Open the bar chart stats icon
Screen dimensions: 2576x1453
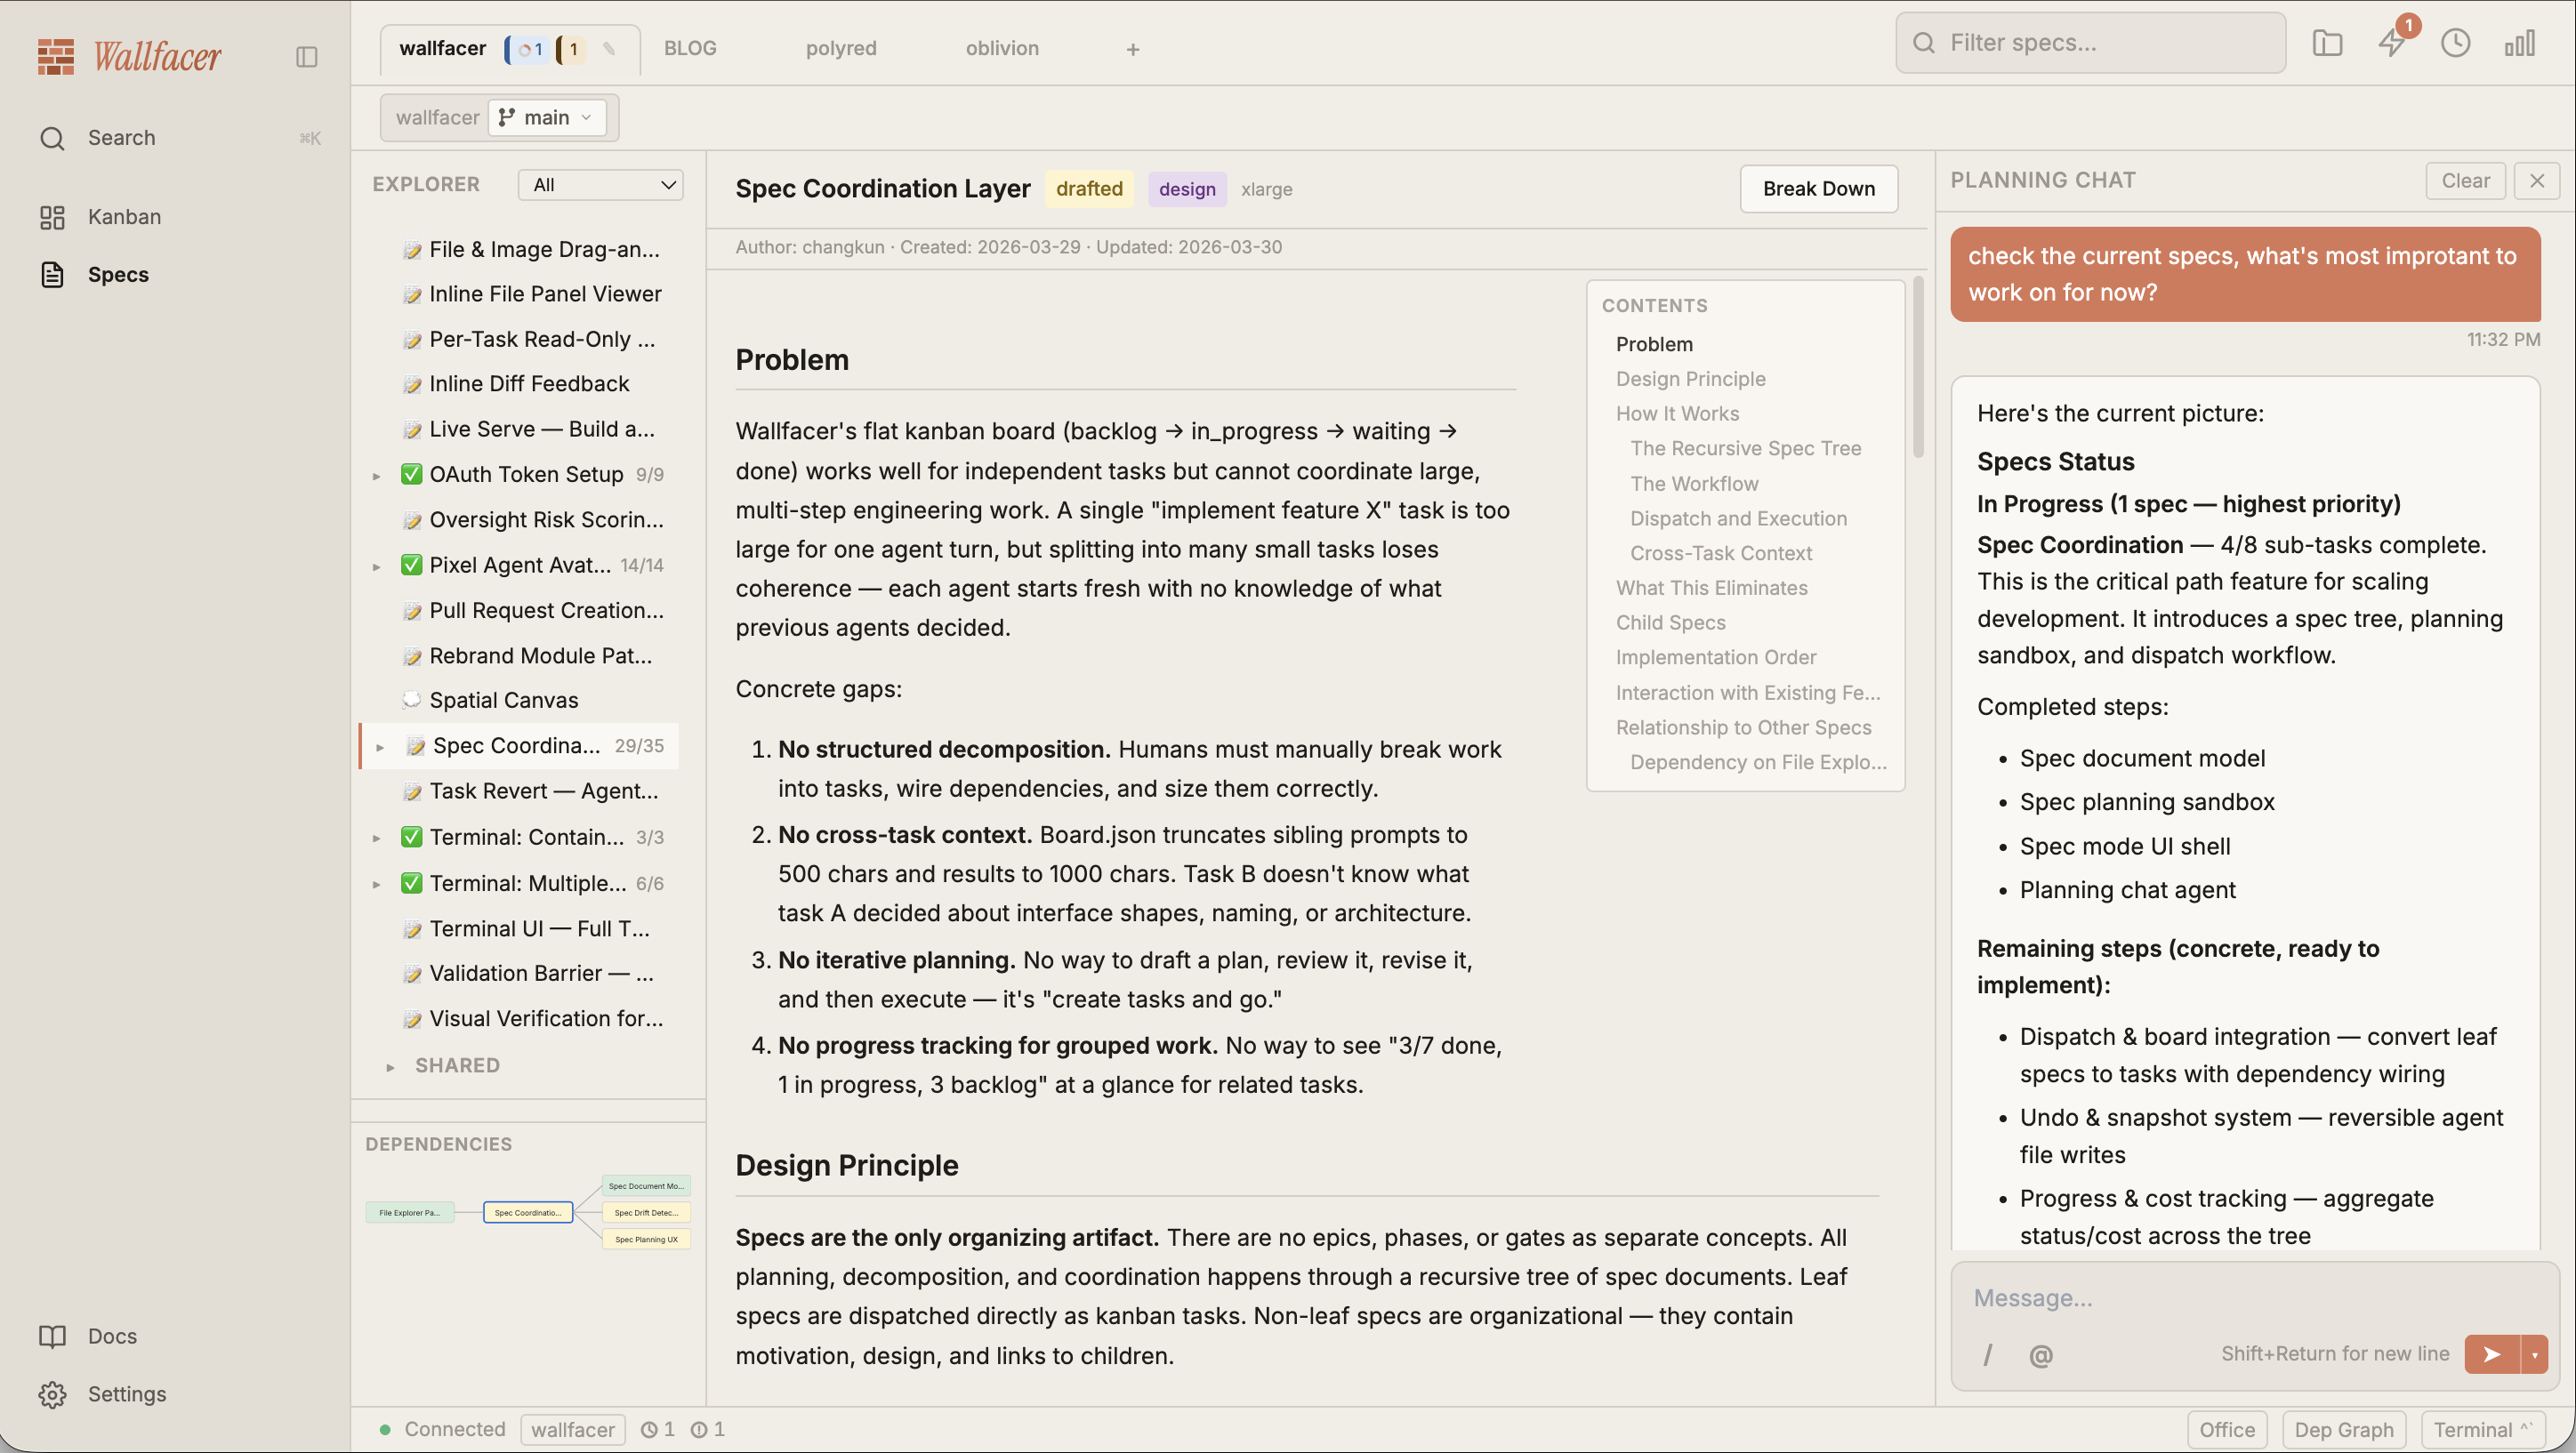click(2519, 43)
